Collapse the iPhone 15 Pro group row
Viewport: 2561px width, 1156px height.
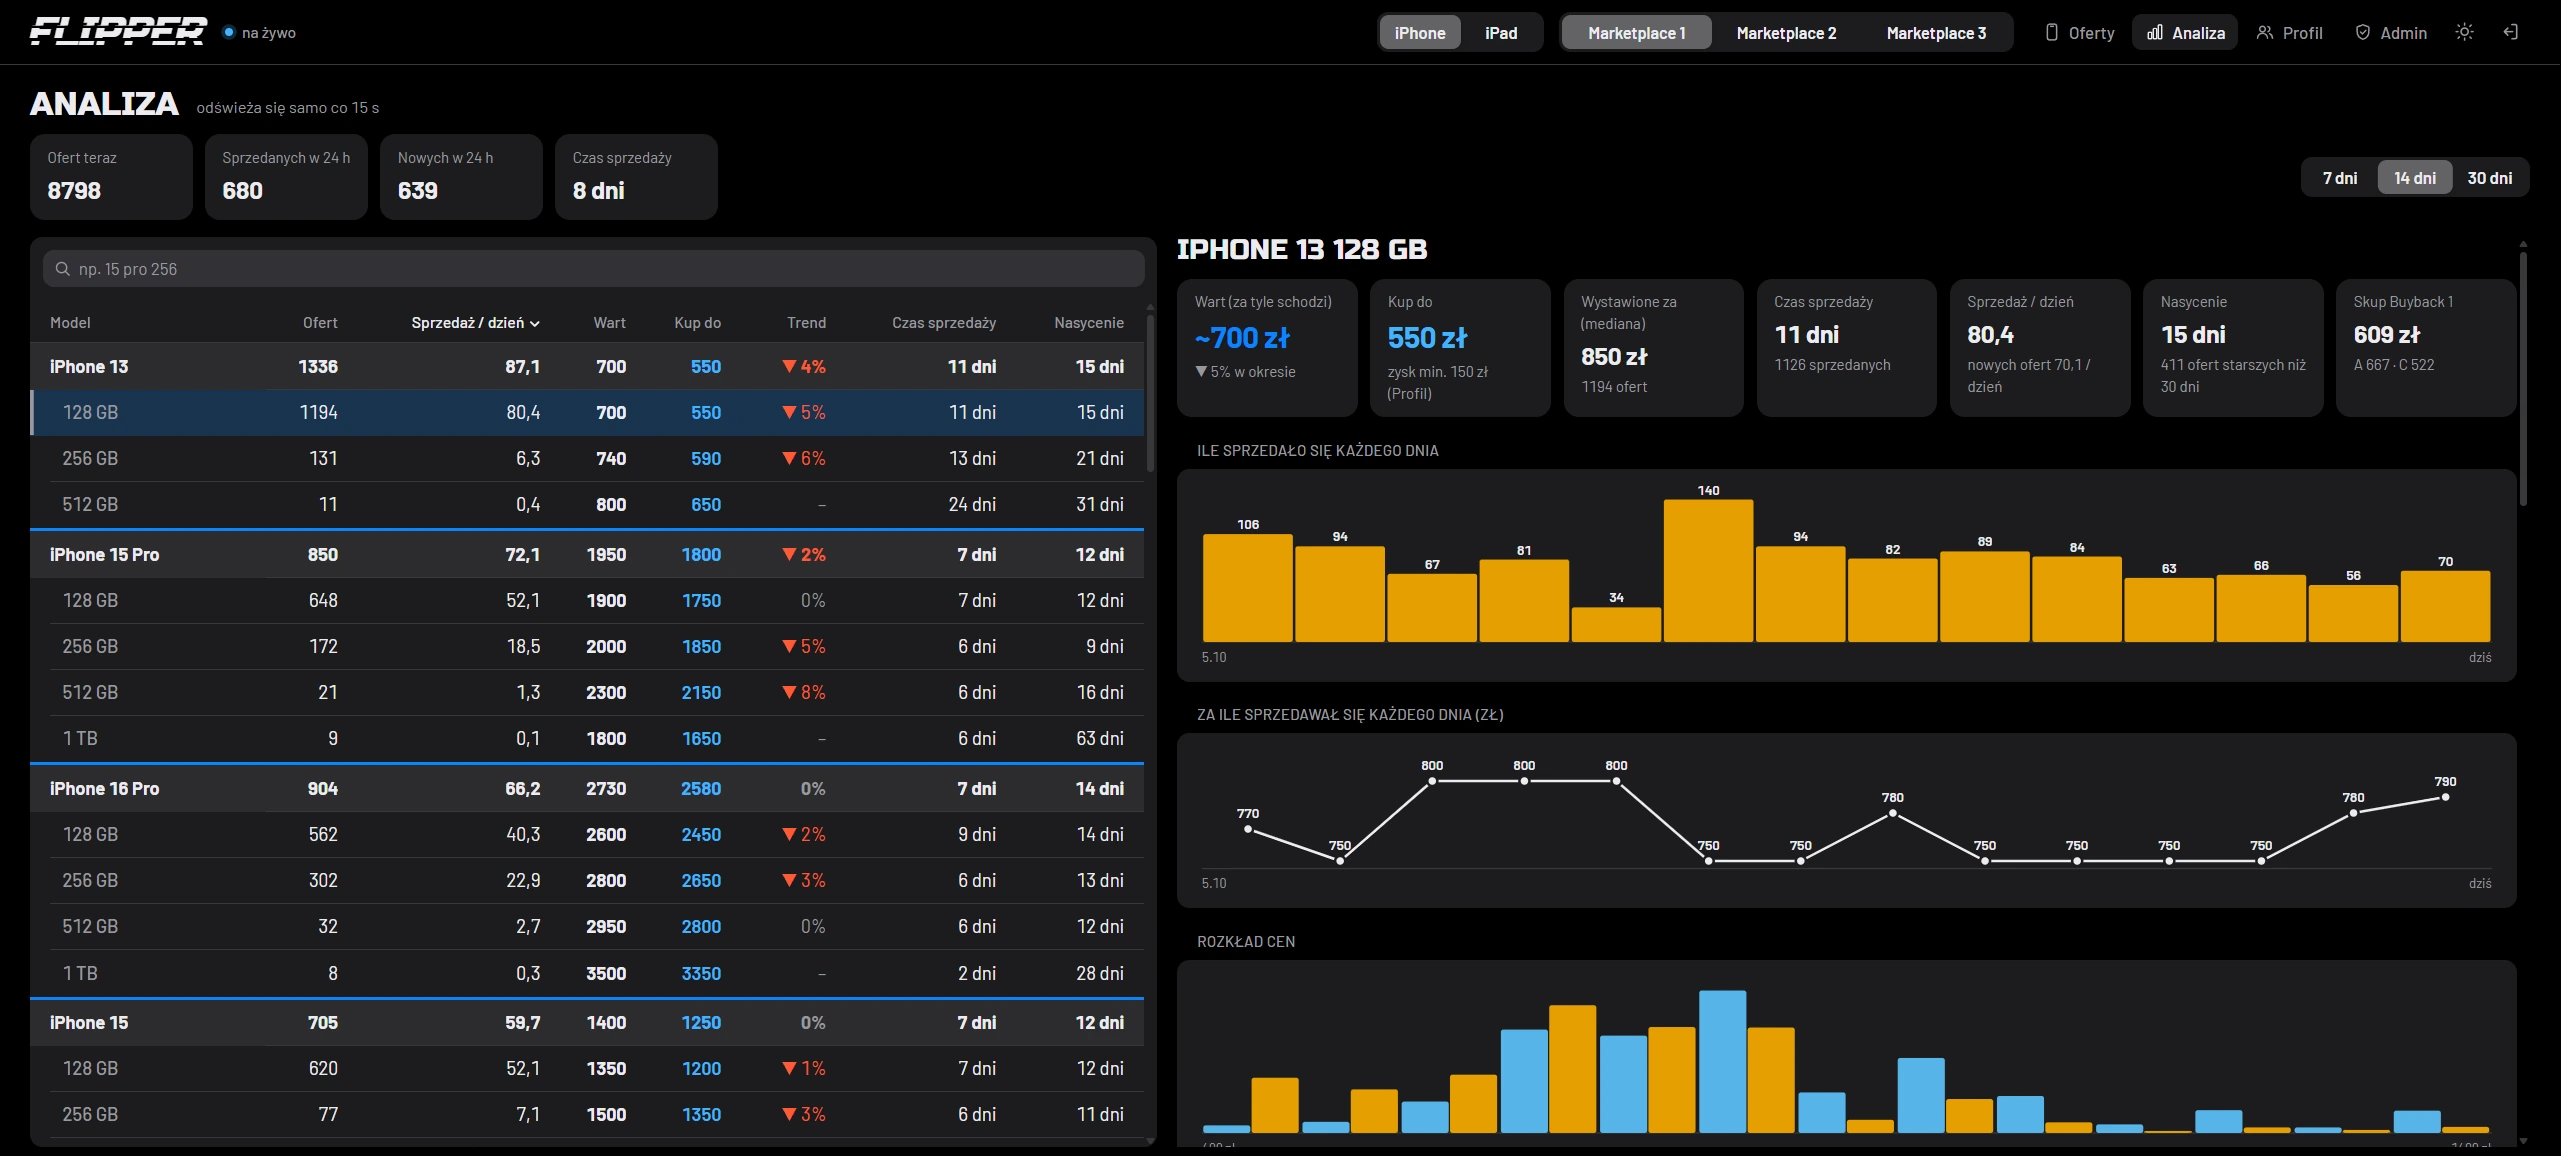click(587, 555)
